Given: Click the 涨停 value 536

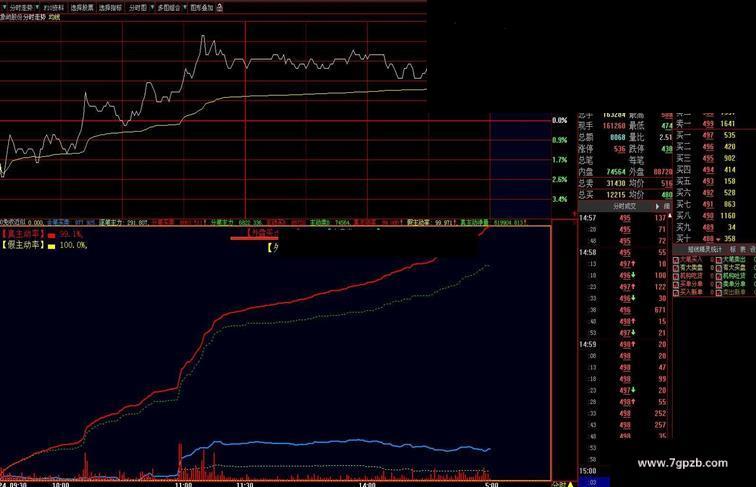Looking at the screenshot, I should 620,149.
